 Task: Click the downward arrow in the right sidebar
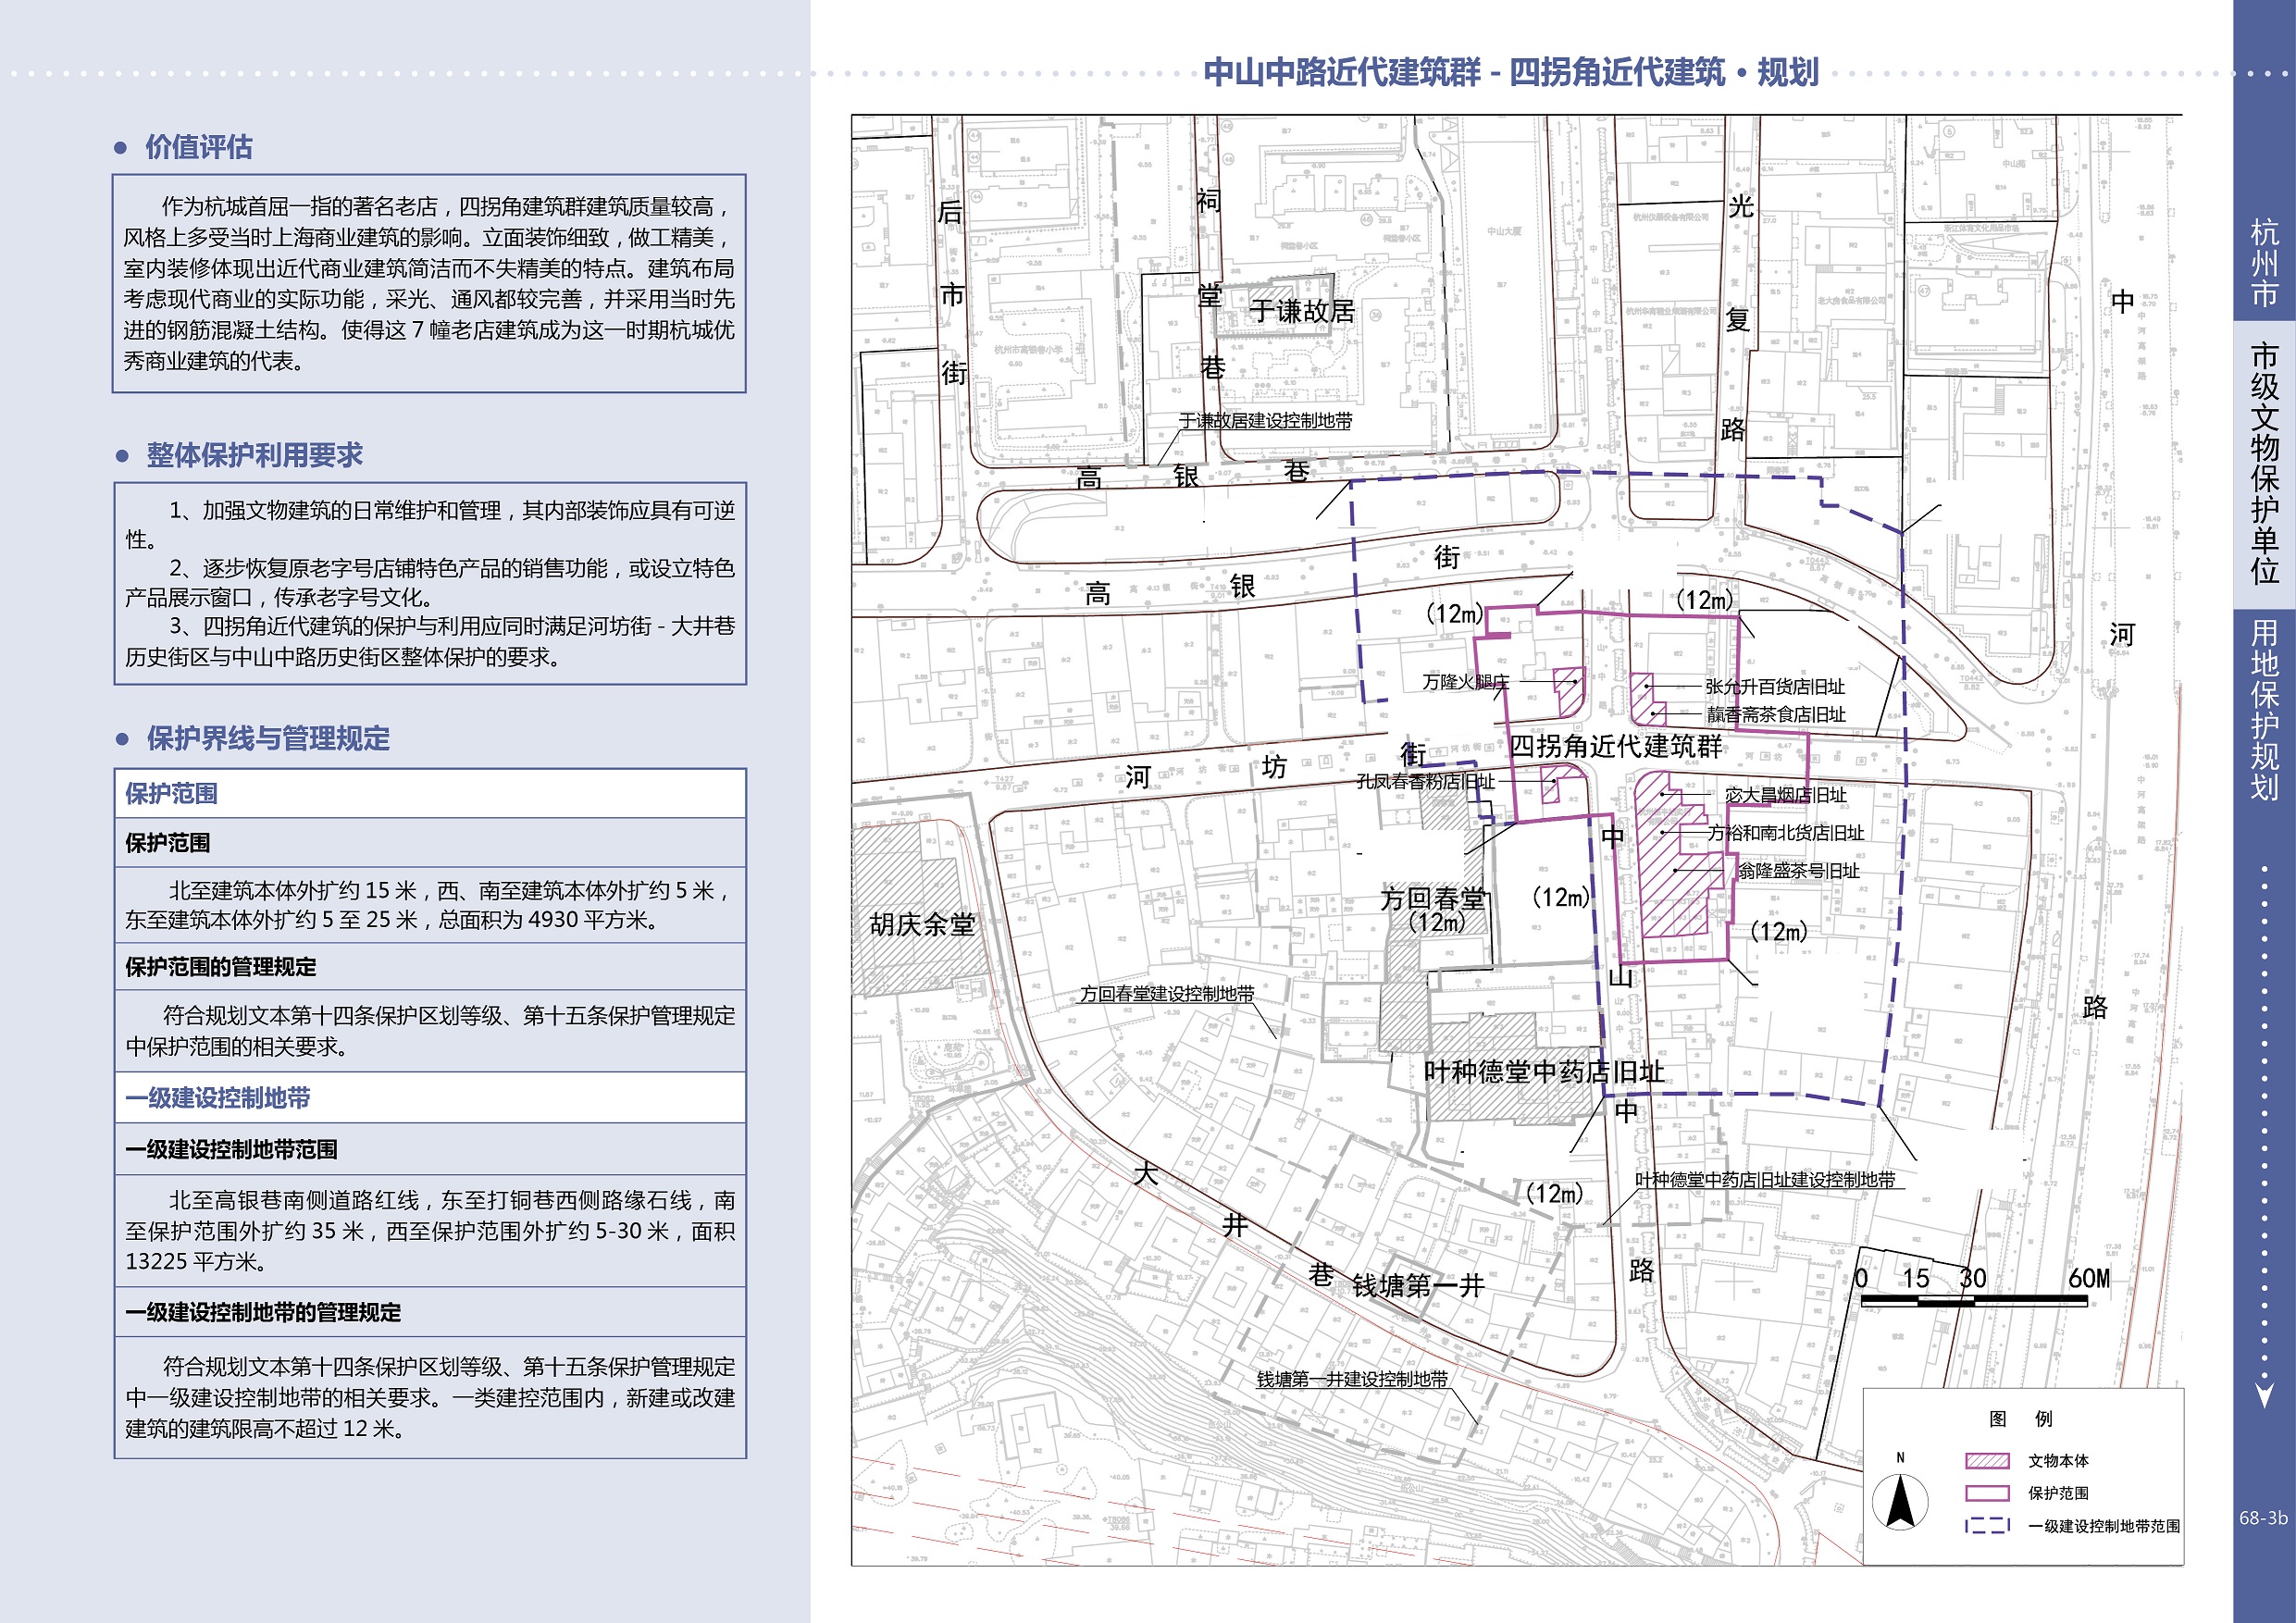point(2264,1395)
